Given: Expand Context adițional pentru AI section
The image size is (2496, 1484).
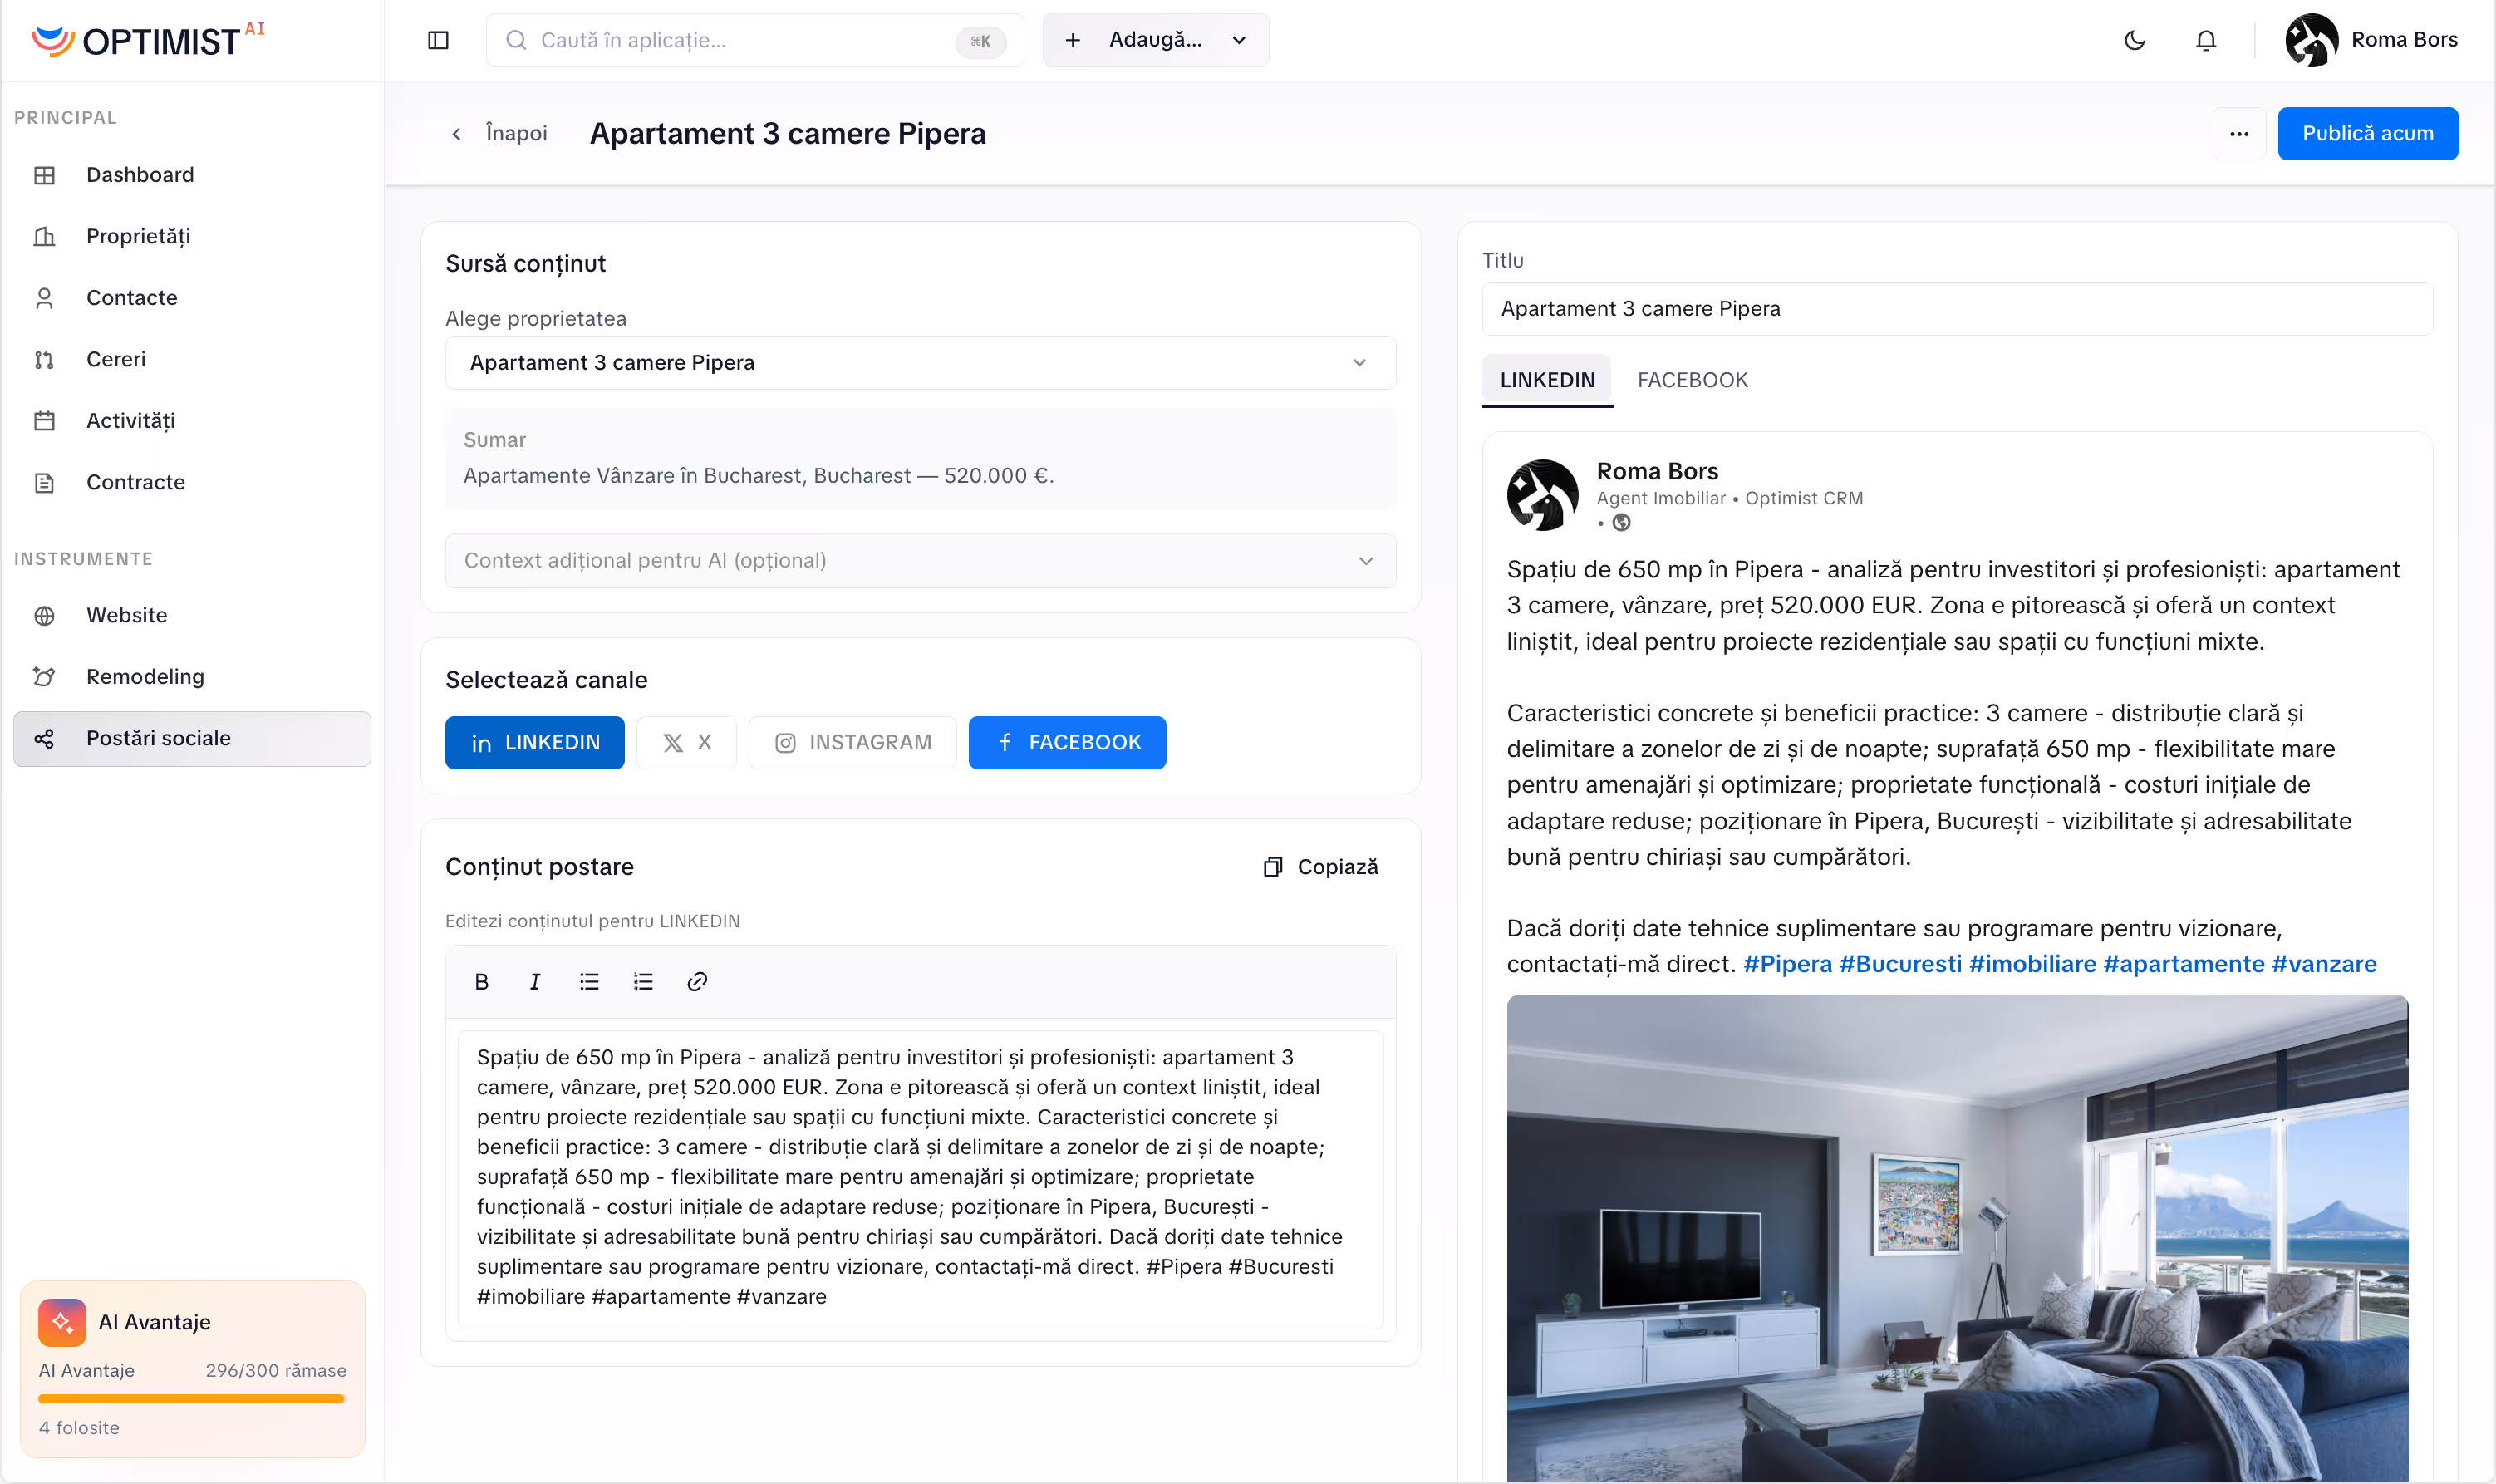Looking at the screenshot, I should click(x=919, y=561).
